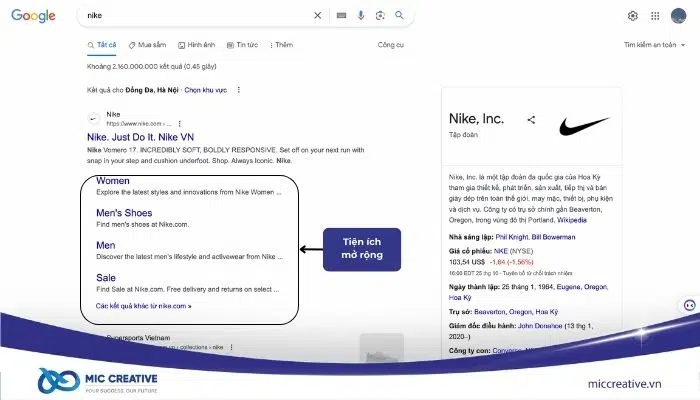This screenshot has width=700, height=400.
Task: Open three-dot menu next to nike.com URL
Action: point(179,124)
